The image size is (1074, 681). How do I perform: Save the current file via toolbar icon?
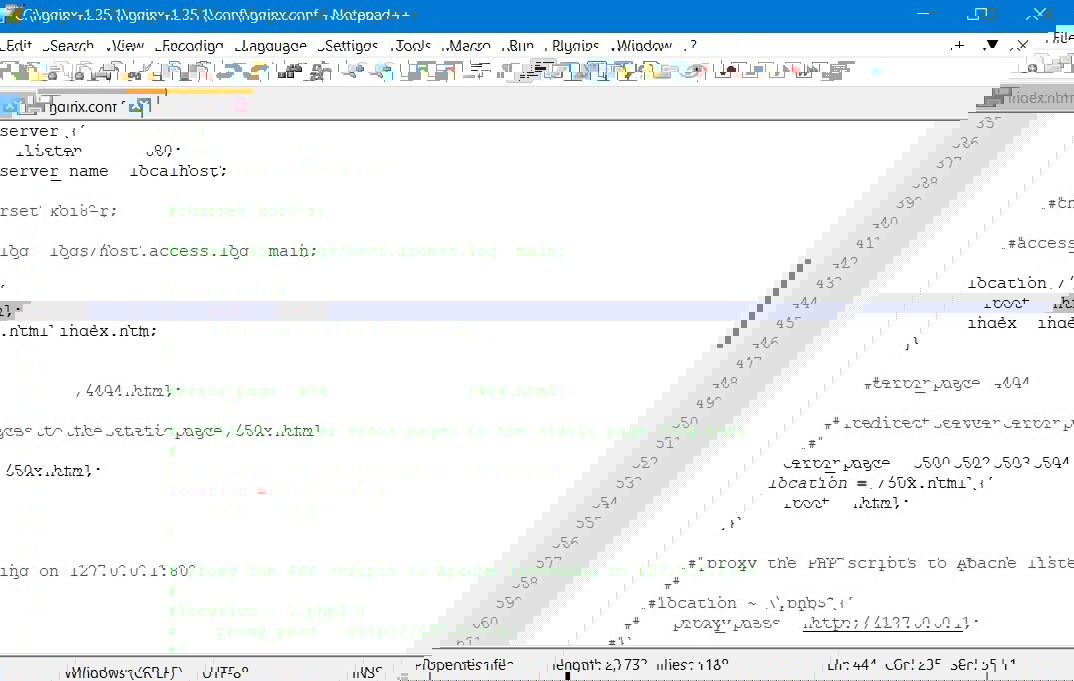(53, 71)
